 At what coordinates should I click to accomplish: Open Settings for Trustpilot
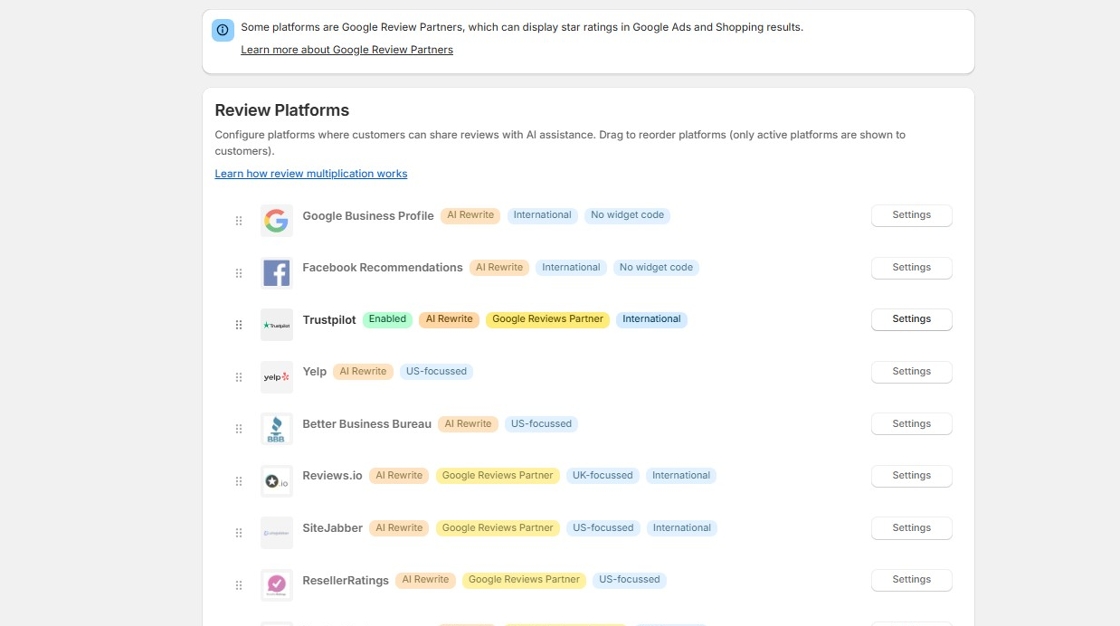click(911, 318)
